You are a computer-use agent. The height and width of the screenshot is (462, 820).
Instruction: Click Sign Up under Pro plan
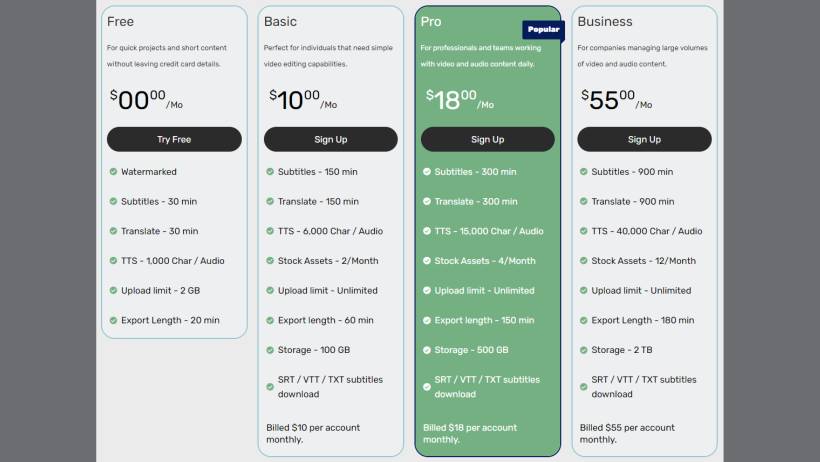[487, 139]
